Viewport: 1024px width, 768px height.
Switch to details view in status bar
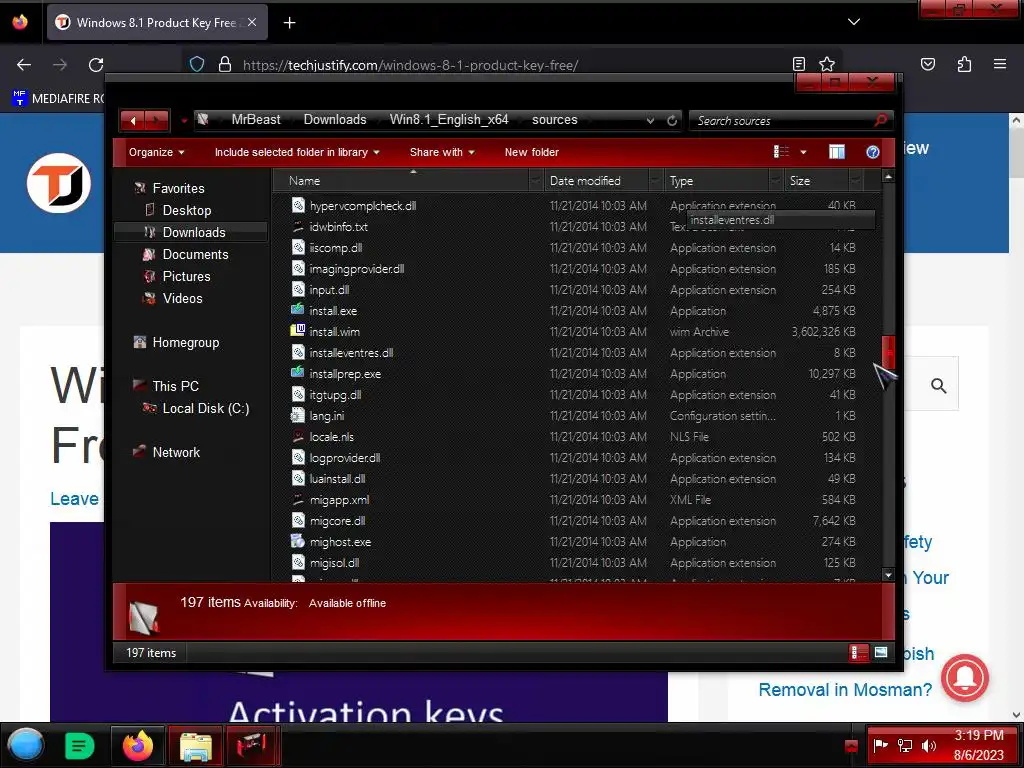859,652
